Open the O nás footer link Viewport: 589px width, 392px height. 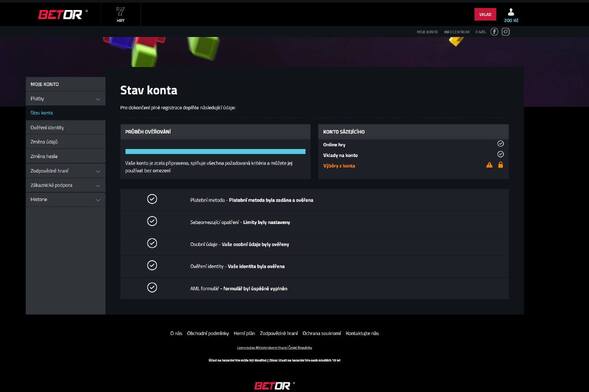176,333
